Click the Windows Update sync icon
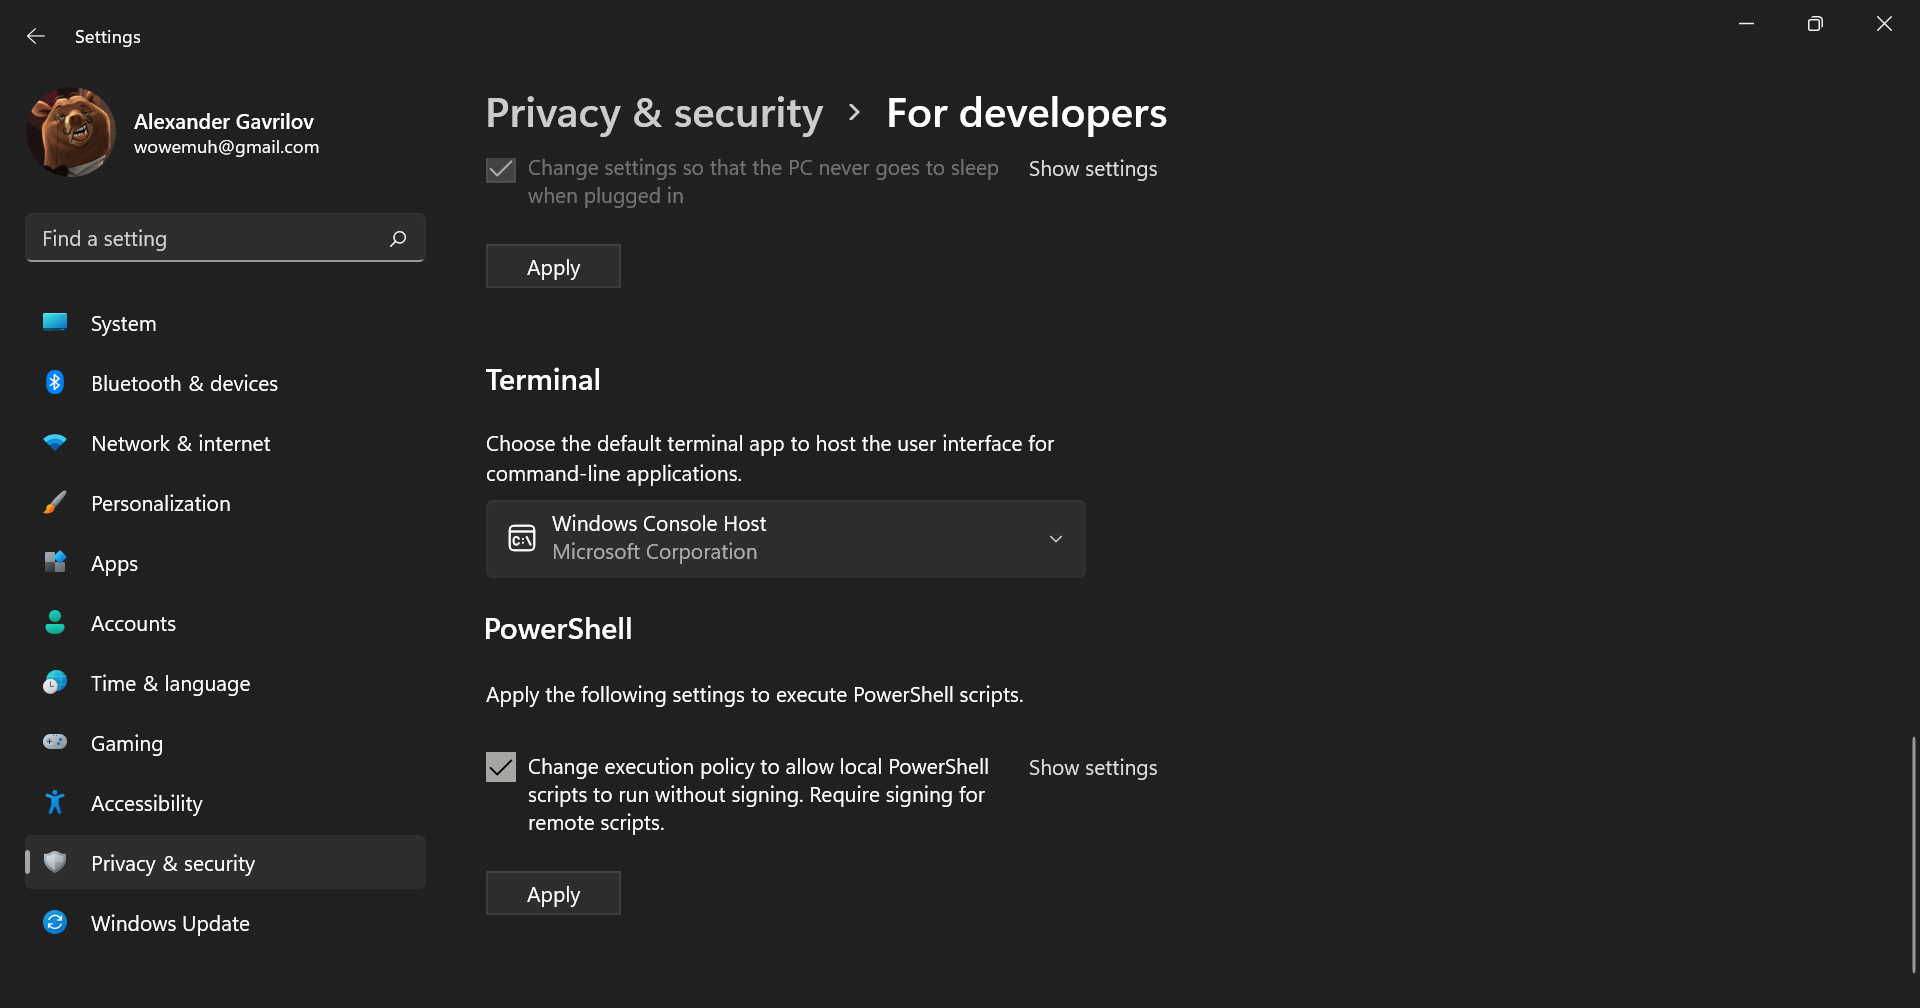Image resolution: width=1920 pixels, height=1008 pixels. 55,922
